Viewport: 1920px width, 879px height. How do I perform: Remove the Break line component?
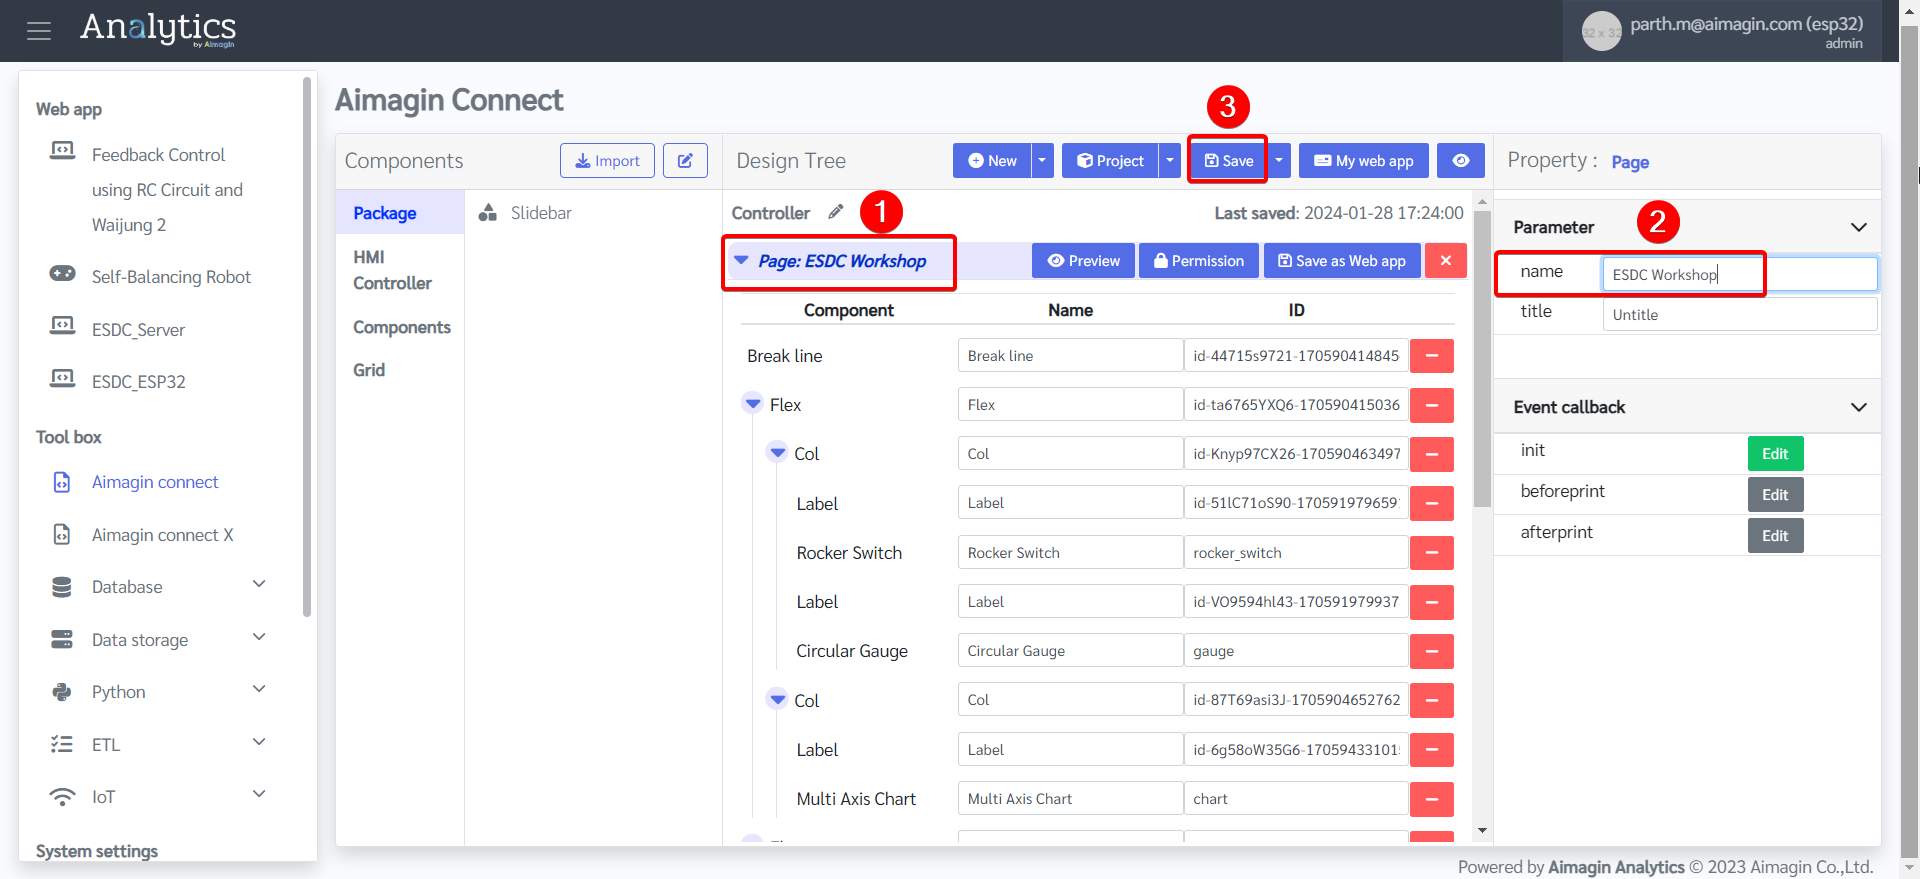tap(1432, 356)
